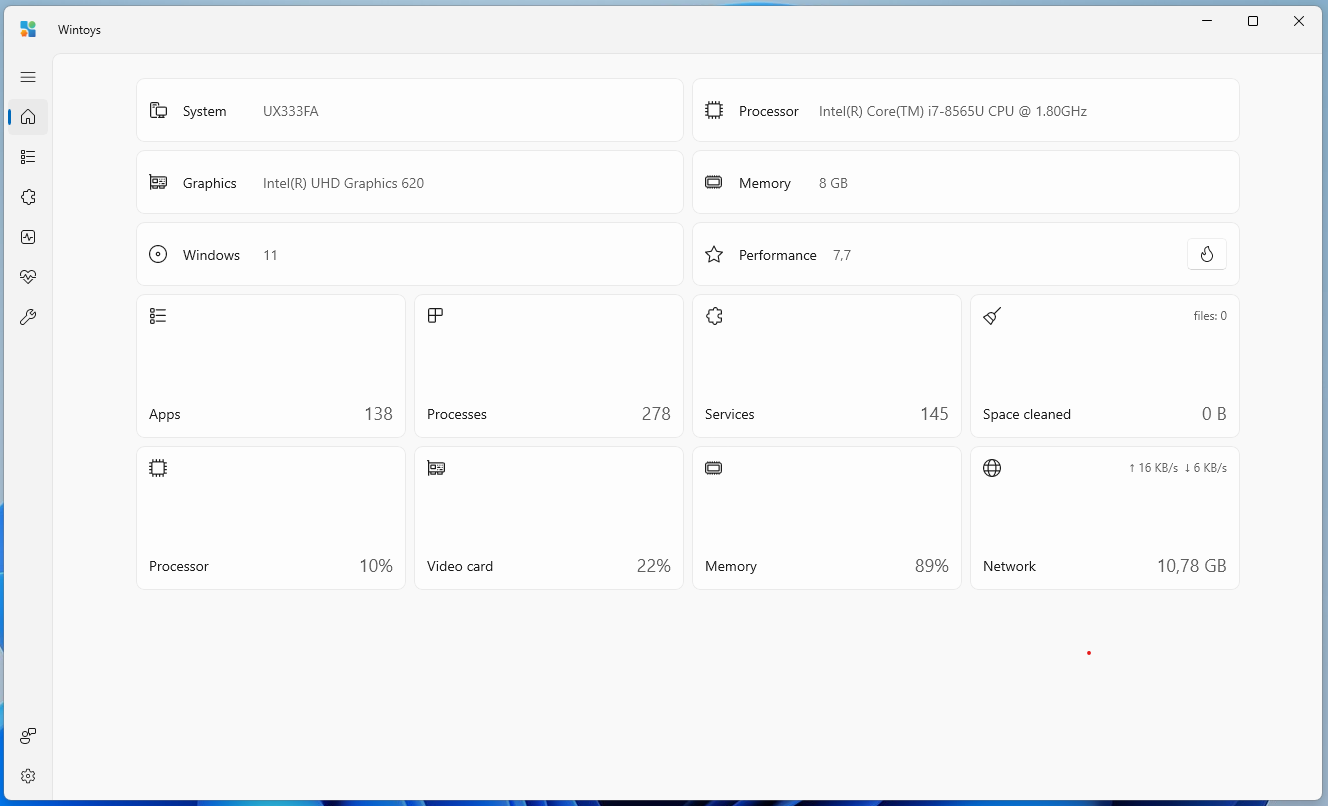
Task: Click the chip icon in Processor usage tile
Action: [158, 468]
